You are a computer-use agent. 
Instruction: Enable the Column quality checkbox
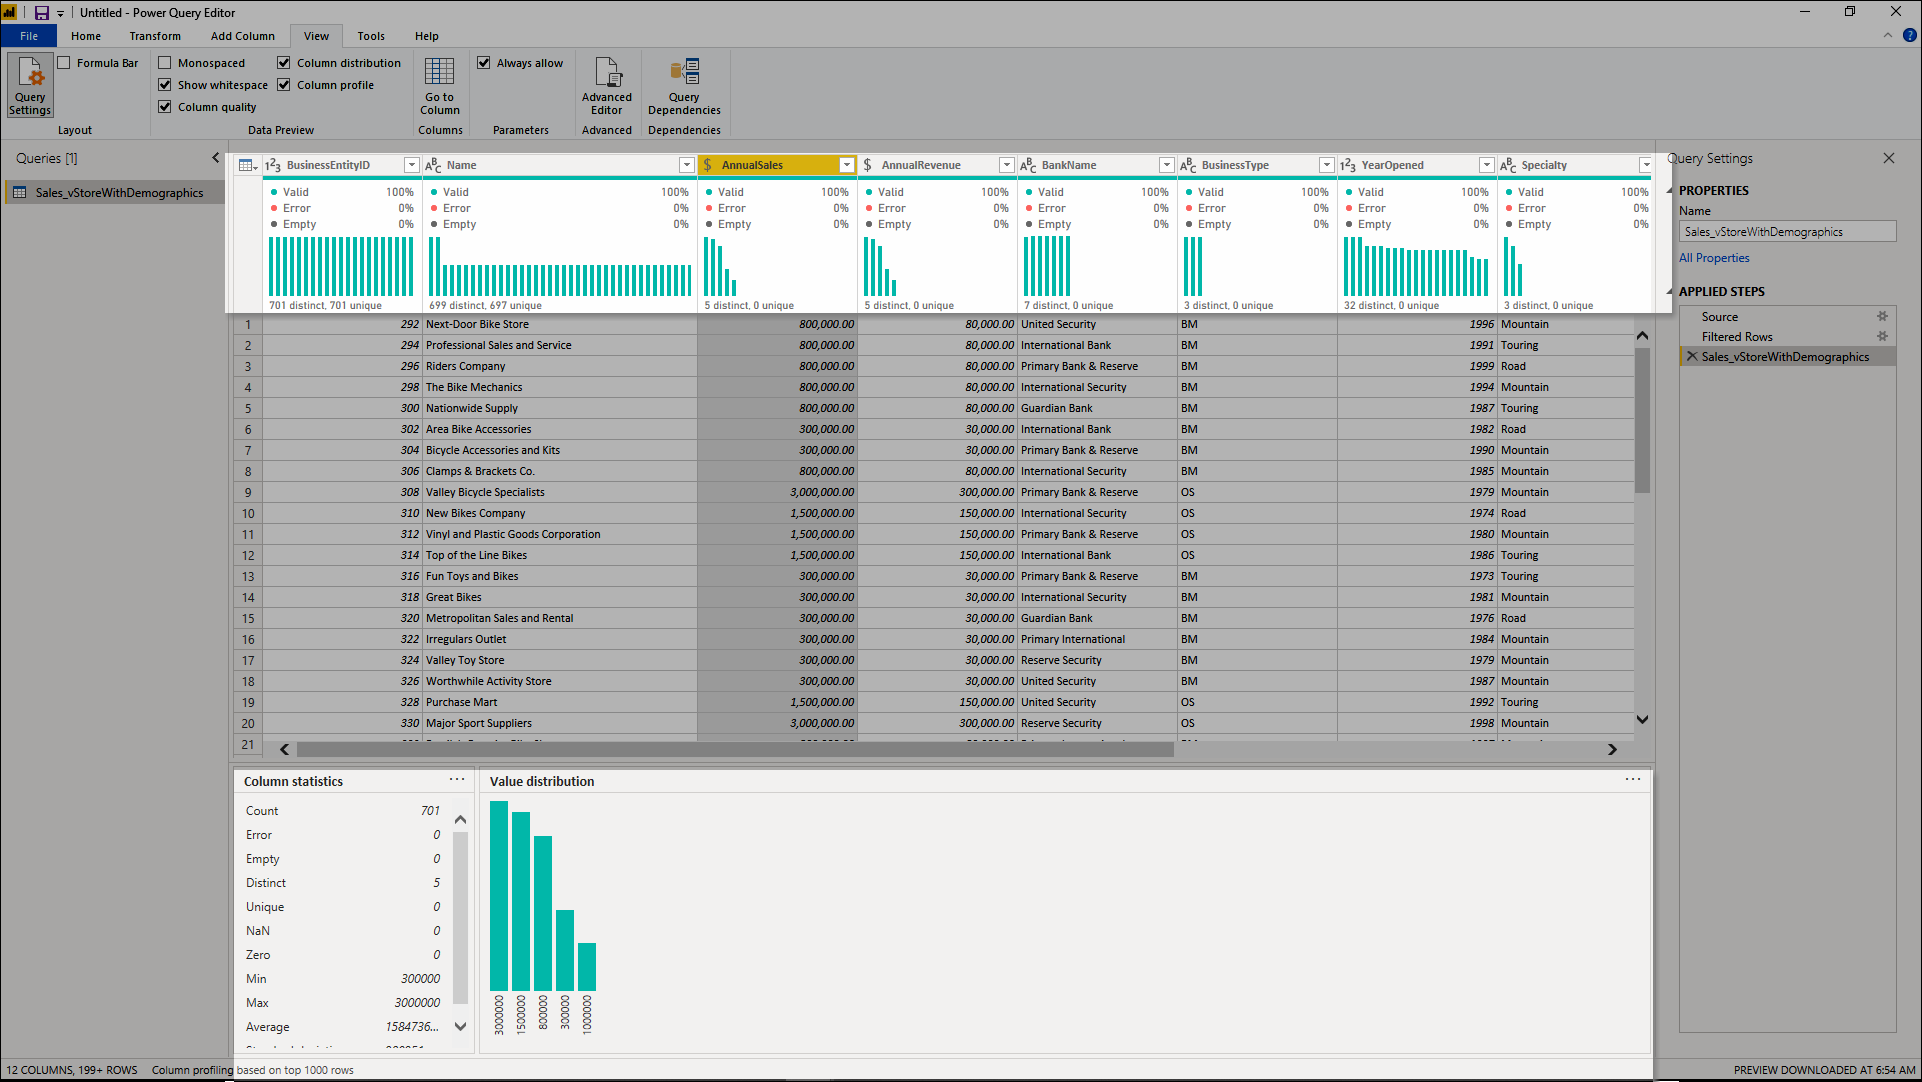point(165,107)
